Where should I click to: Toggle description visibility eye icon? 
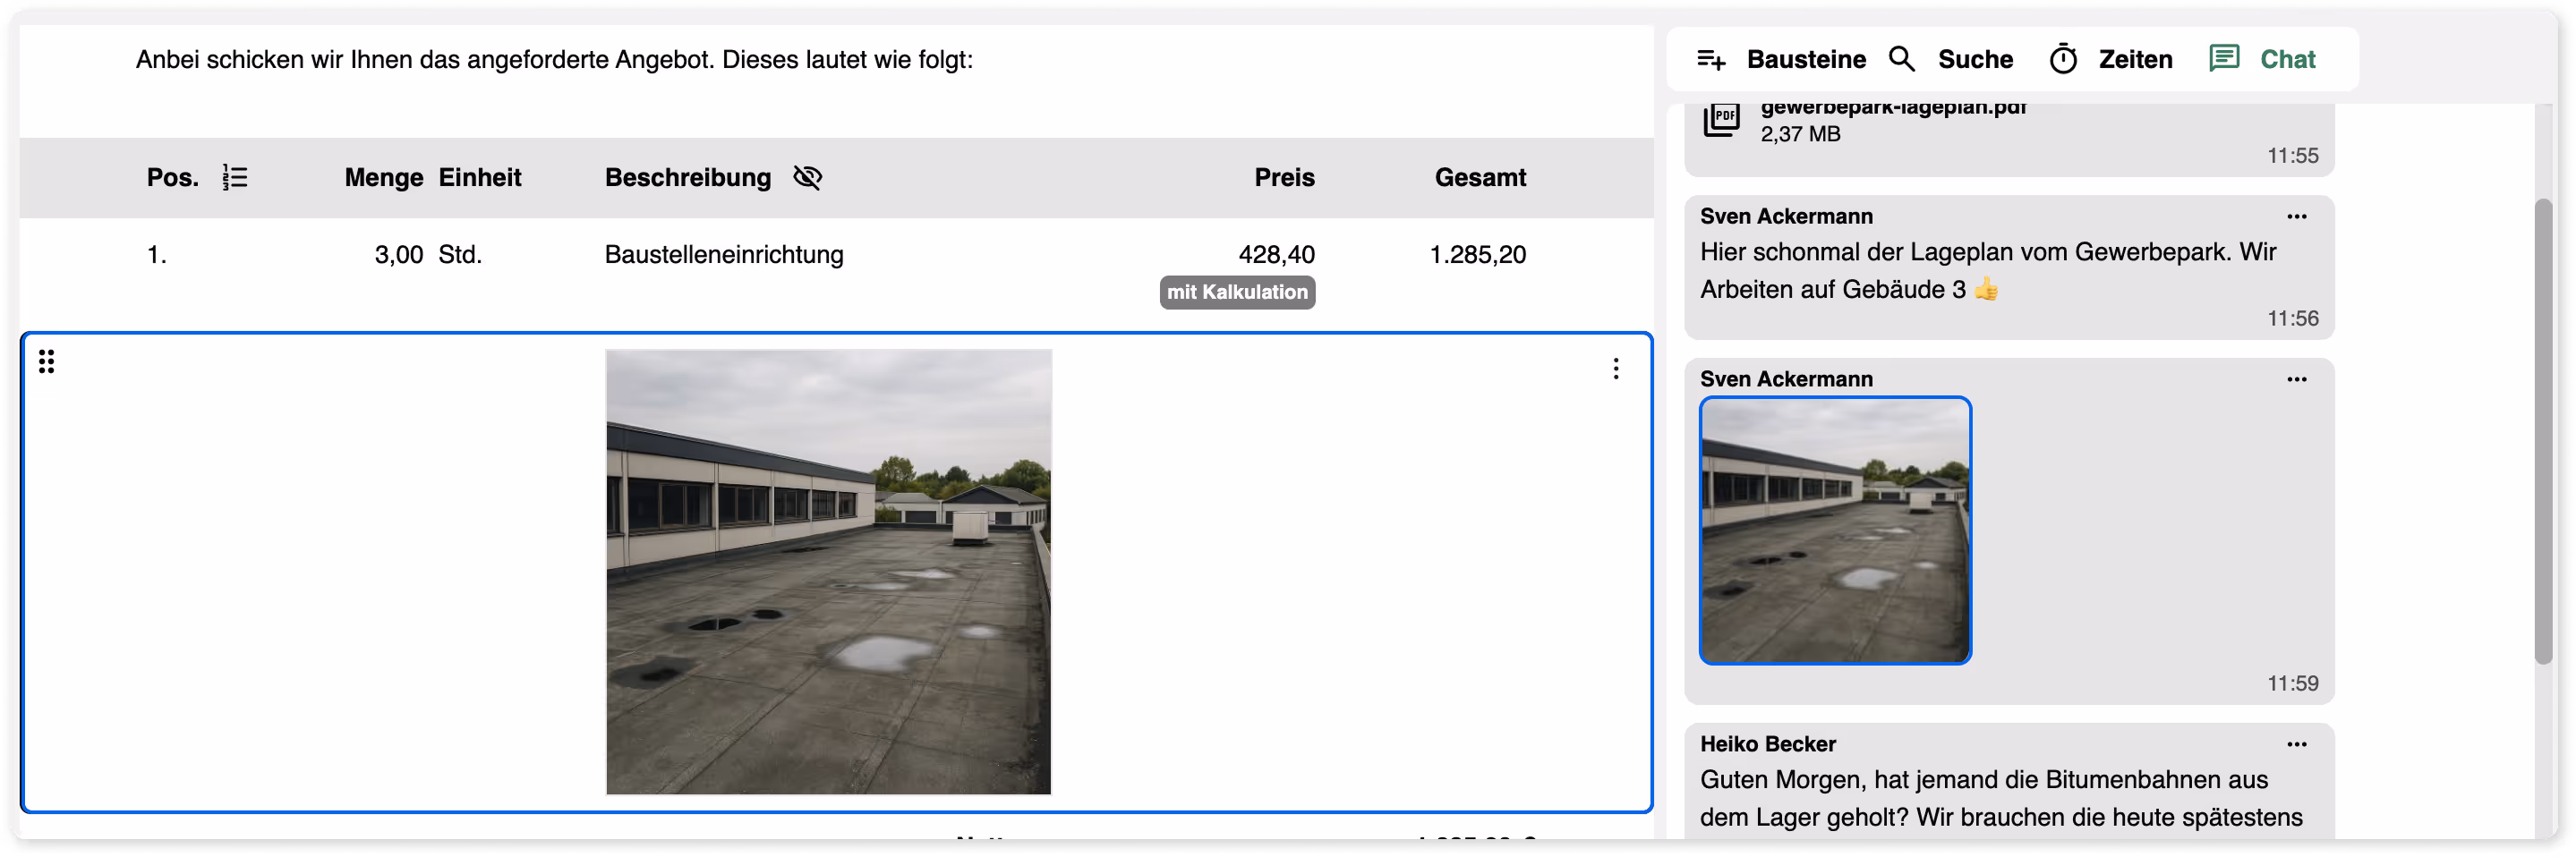pos(807,177)
